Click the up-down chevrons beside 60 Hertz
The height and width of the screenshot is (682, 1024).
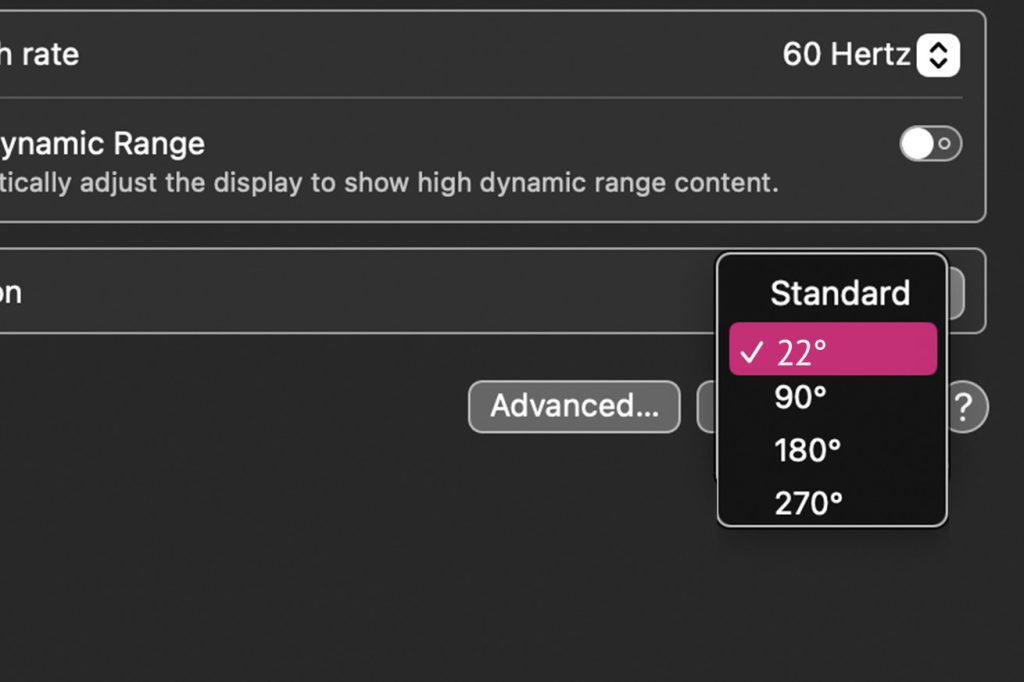pos(938,55)
